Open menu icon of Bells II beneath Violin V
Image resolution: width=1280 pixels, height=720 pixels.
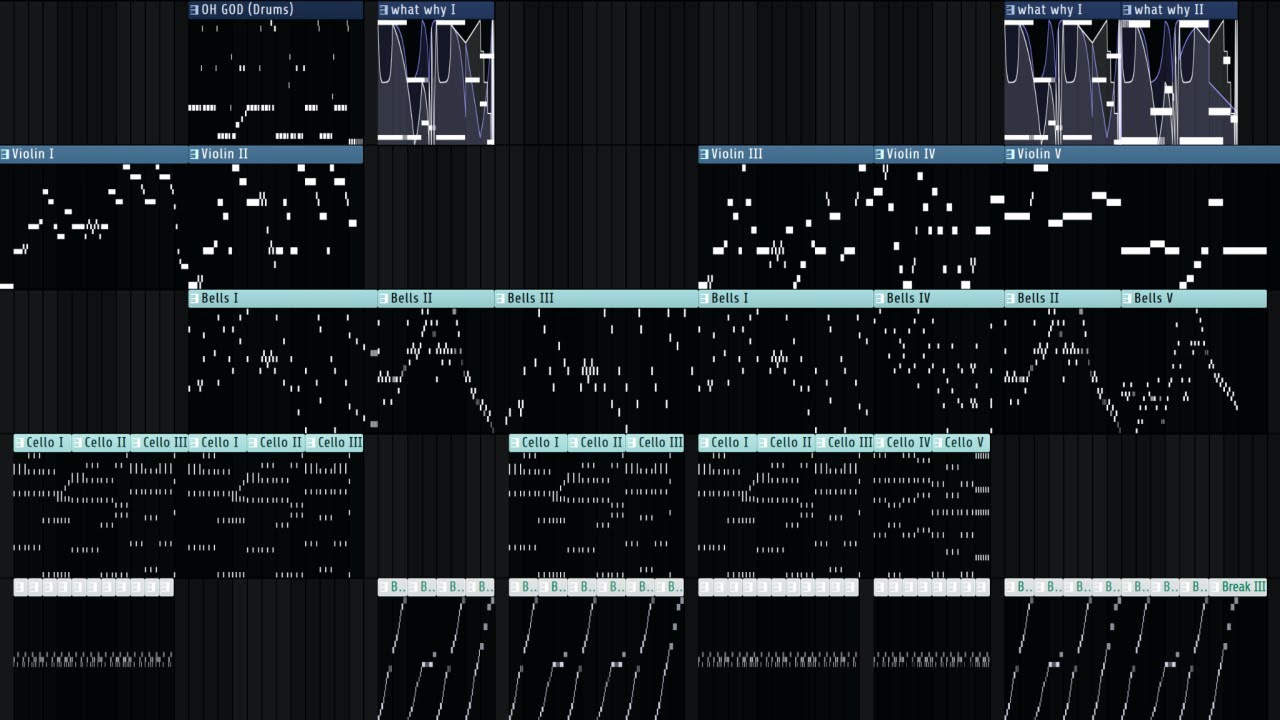click(x=1011, y=298)
